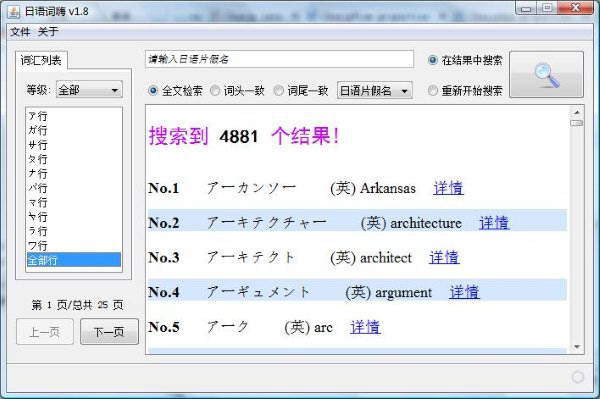
Task: Open the 等级 全部 dropdown
Action: pyautogui.click(x=89, y=90)
